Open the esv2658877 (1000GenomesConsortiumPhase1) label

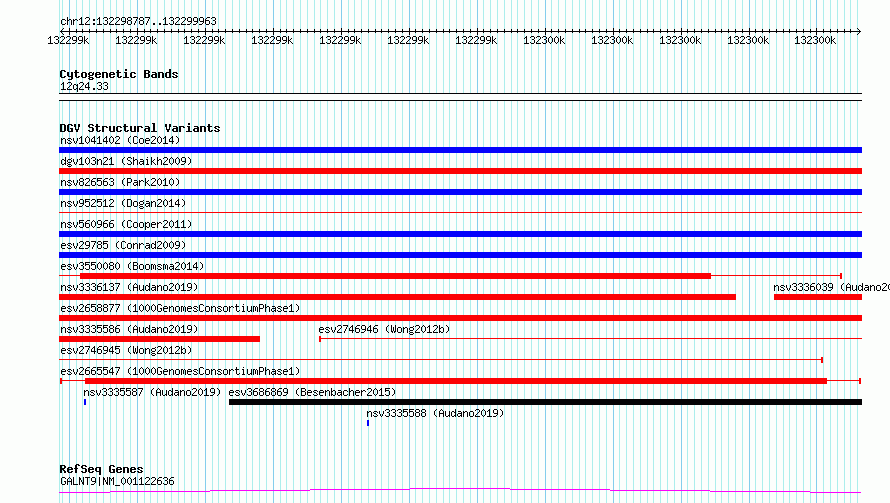(180, 308)
